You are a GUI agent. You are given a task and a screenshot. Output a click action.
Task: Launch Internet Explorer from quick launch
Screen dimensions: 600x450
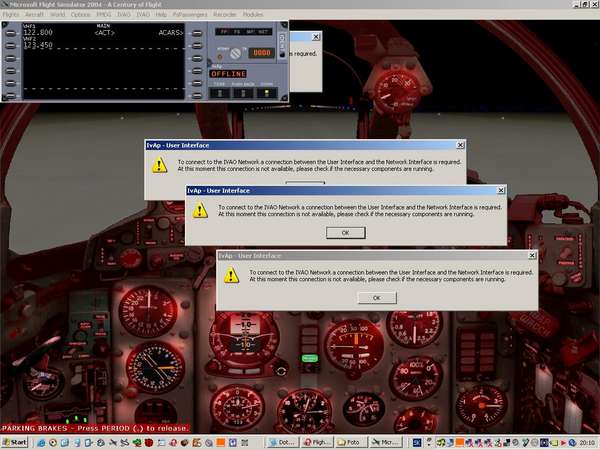(x=41, y=443)
